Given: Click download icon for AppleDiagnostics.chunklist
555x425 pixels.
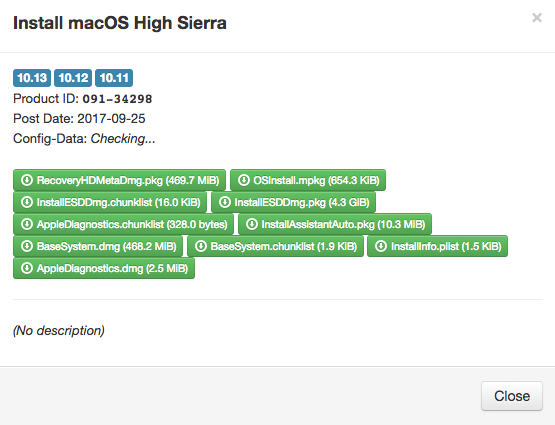Looking at the screenshot, I should point(27,224).
